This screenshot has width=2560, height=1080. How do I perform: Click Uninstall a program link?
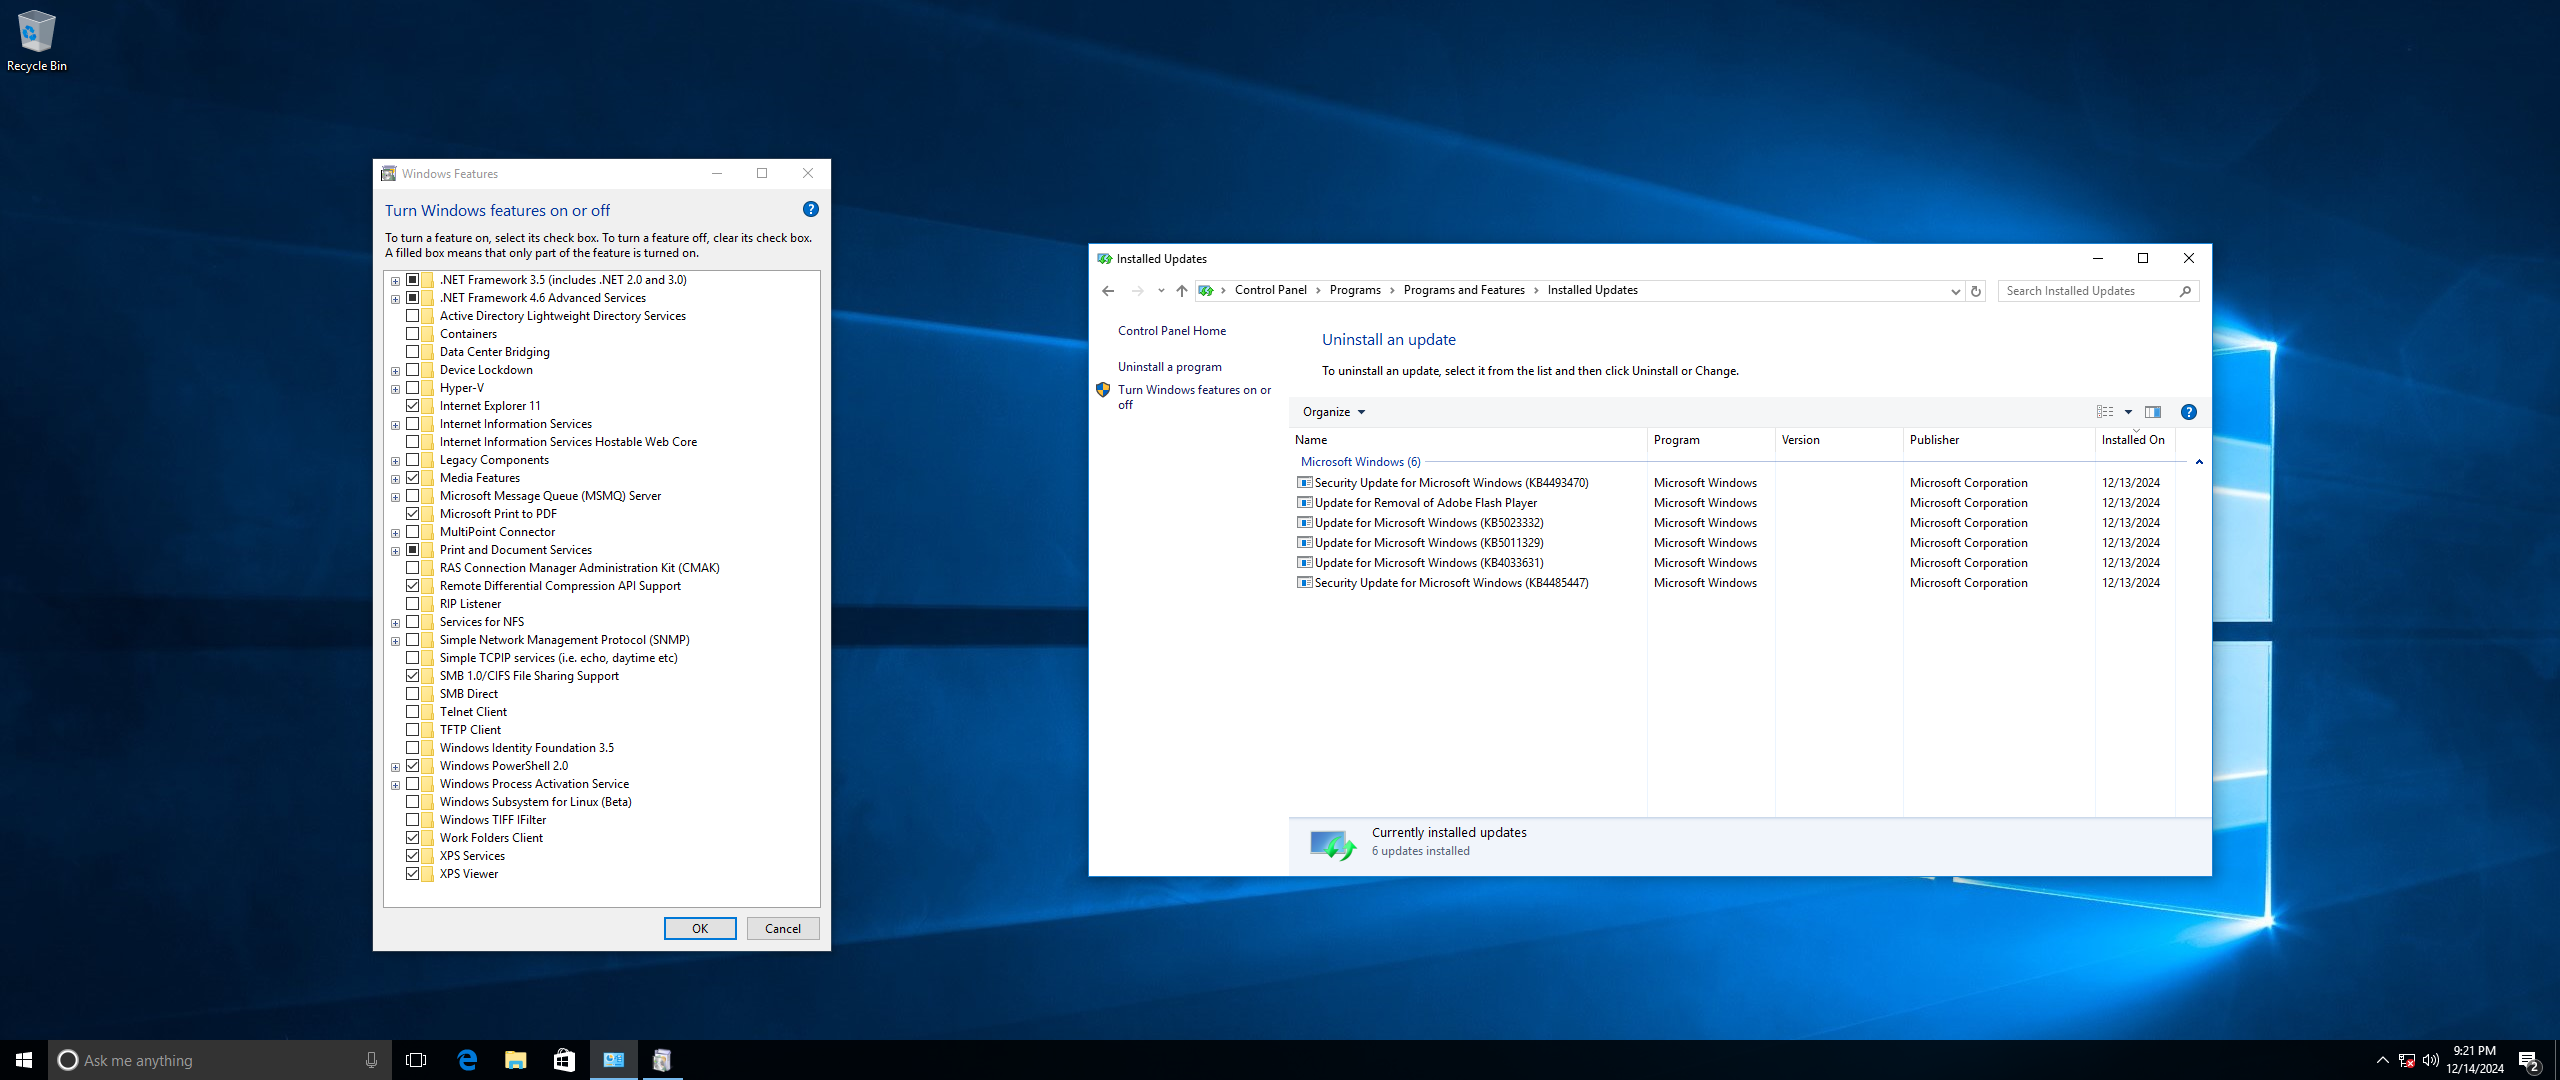tap(1169, 367)
